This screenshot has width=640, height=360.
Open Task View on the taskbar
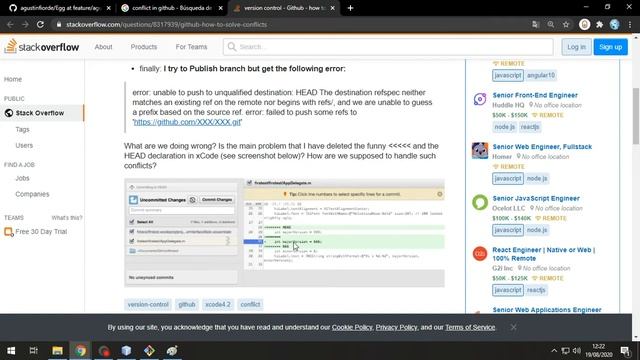coord(33,351)
